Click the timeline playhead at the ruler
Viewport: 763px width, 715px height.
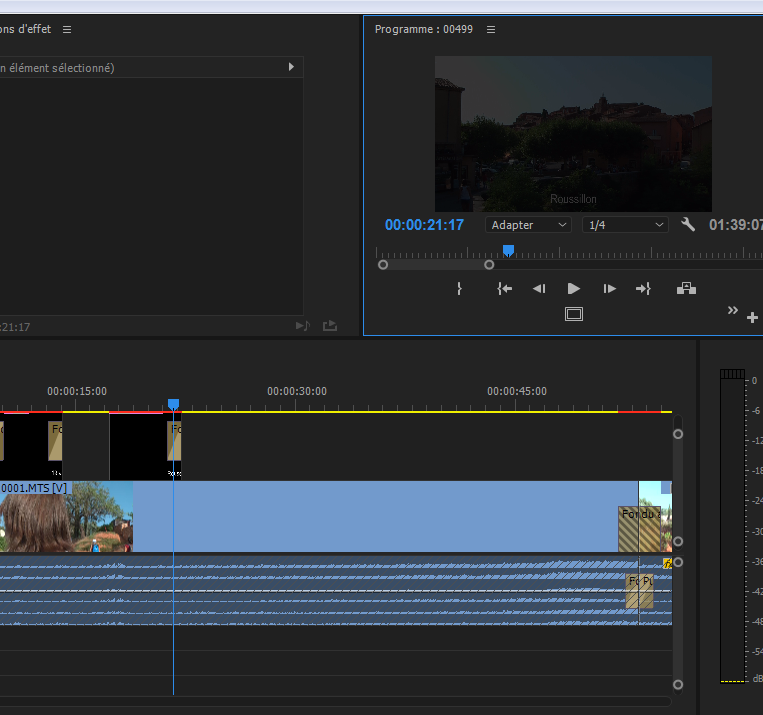173,404
